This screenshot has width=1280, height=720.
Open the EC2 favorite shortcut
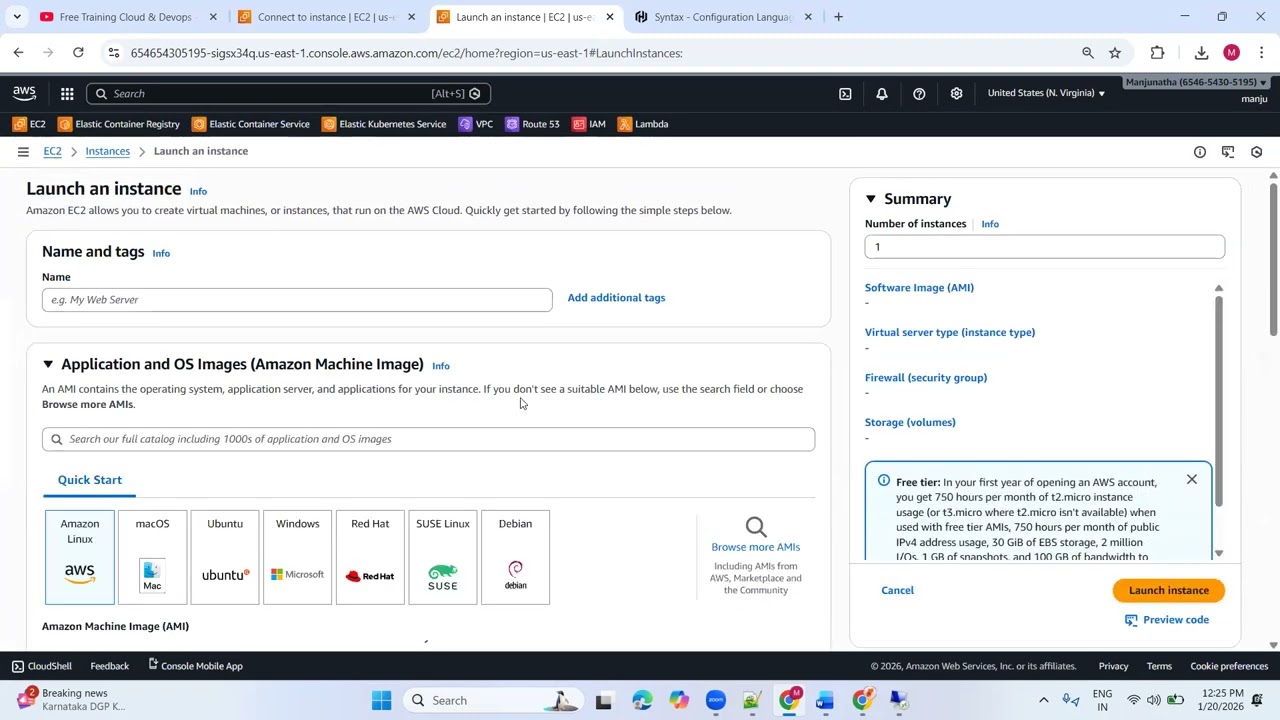click(x=29, y=124)
